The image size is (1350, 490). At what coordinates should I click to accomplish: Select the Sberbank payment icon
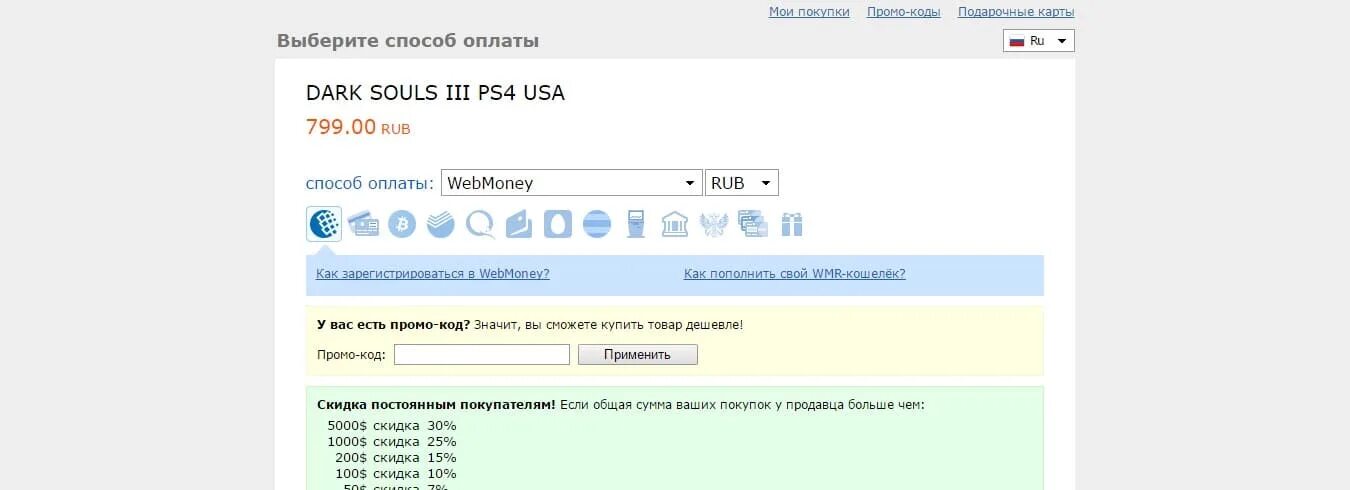(441, 224)
